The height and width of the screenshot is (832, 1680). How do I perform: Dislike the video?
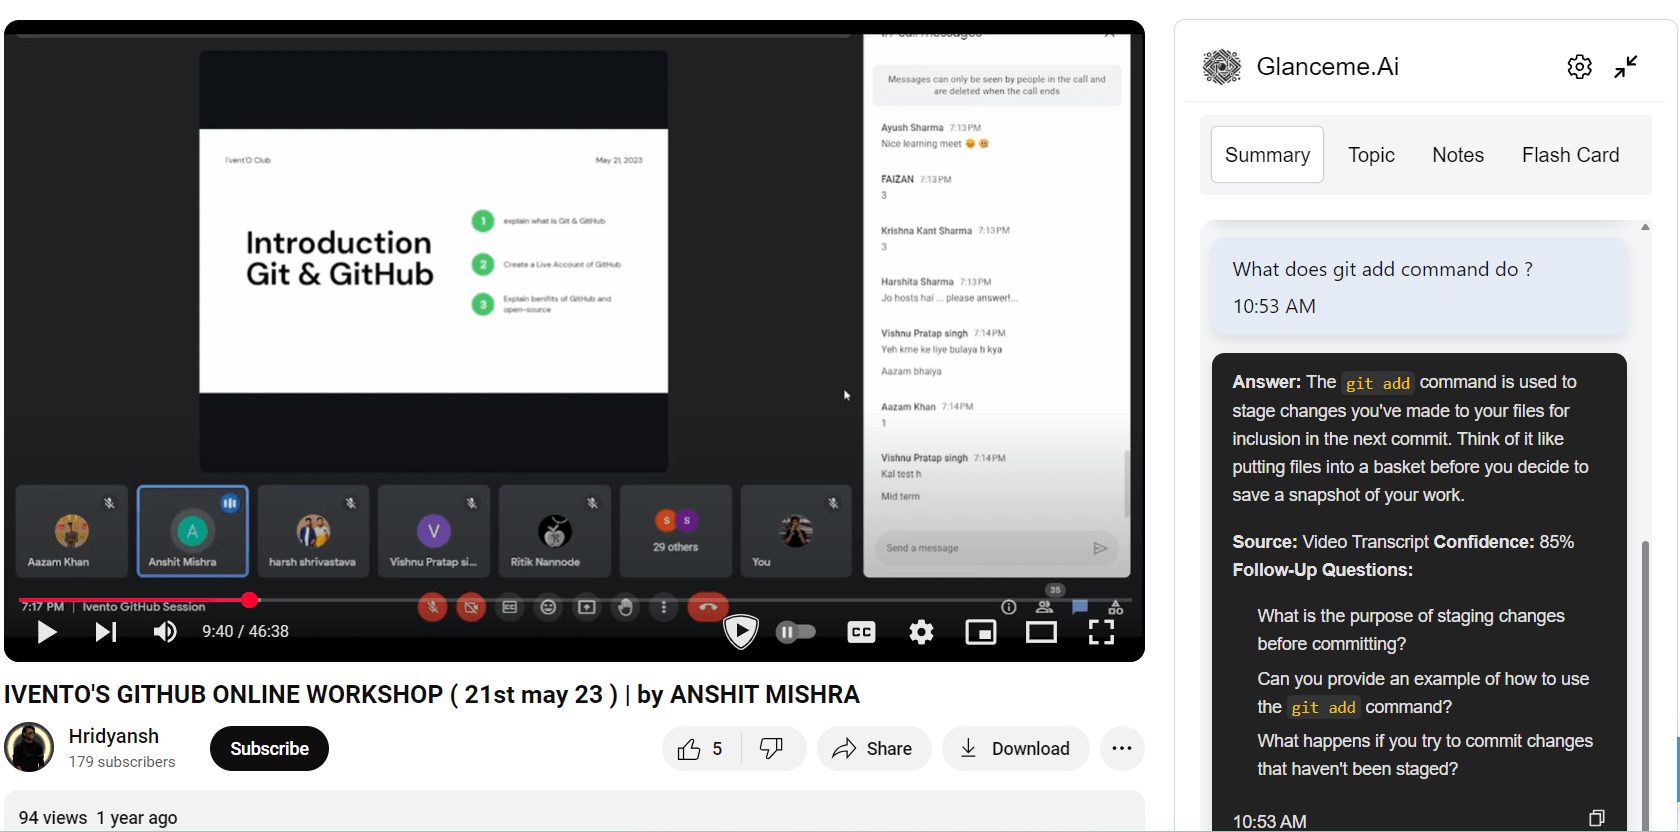(x=772, y=749)
